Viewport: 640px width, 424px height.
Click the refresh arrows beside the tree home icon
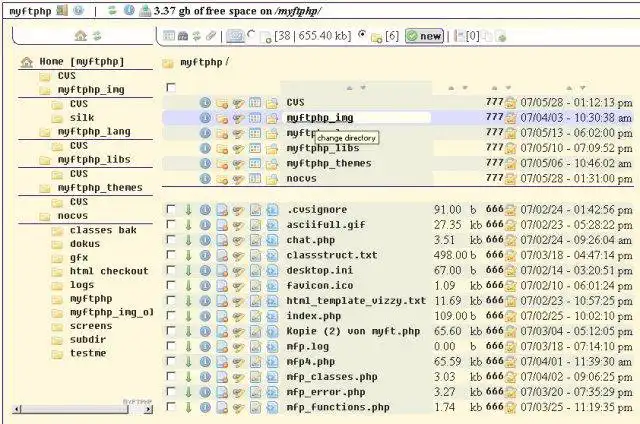click(x=97, y=36)
